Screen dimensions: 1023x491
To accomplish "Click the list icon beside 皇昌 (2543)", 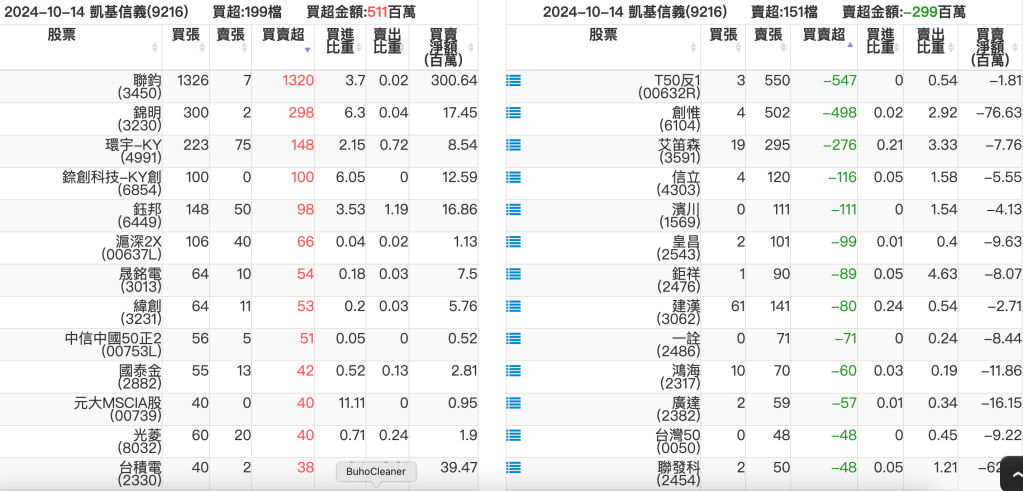I will point(514,241).
